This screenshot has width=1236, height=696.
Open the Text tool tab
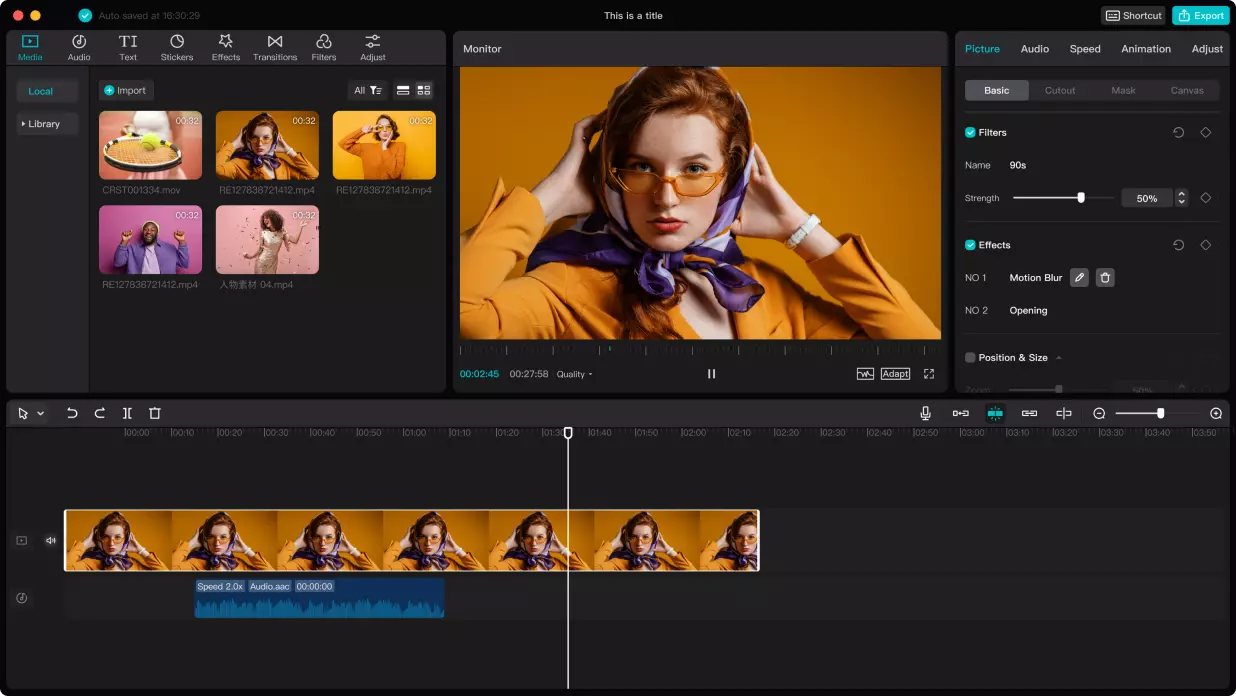click(x=128, y=47)
